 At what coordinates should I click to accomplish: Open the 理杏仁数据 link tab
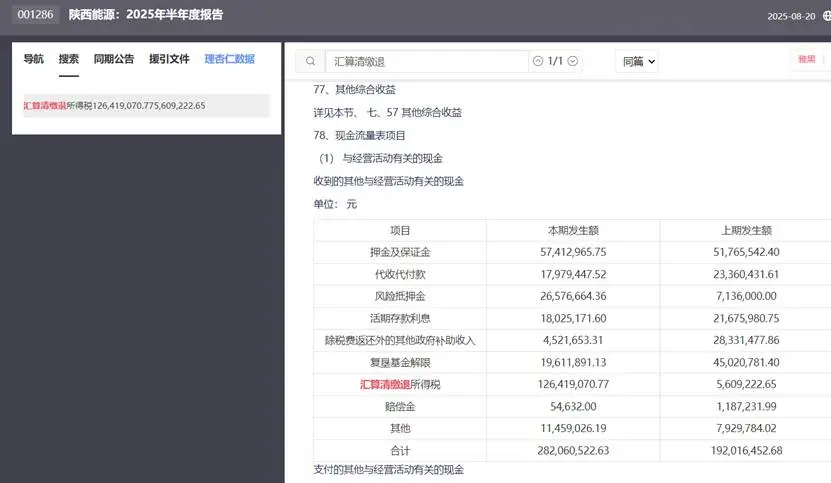[229, 59]
